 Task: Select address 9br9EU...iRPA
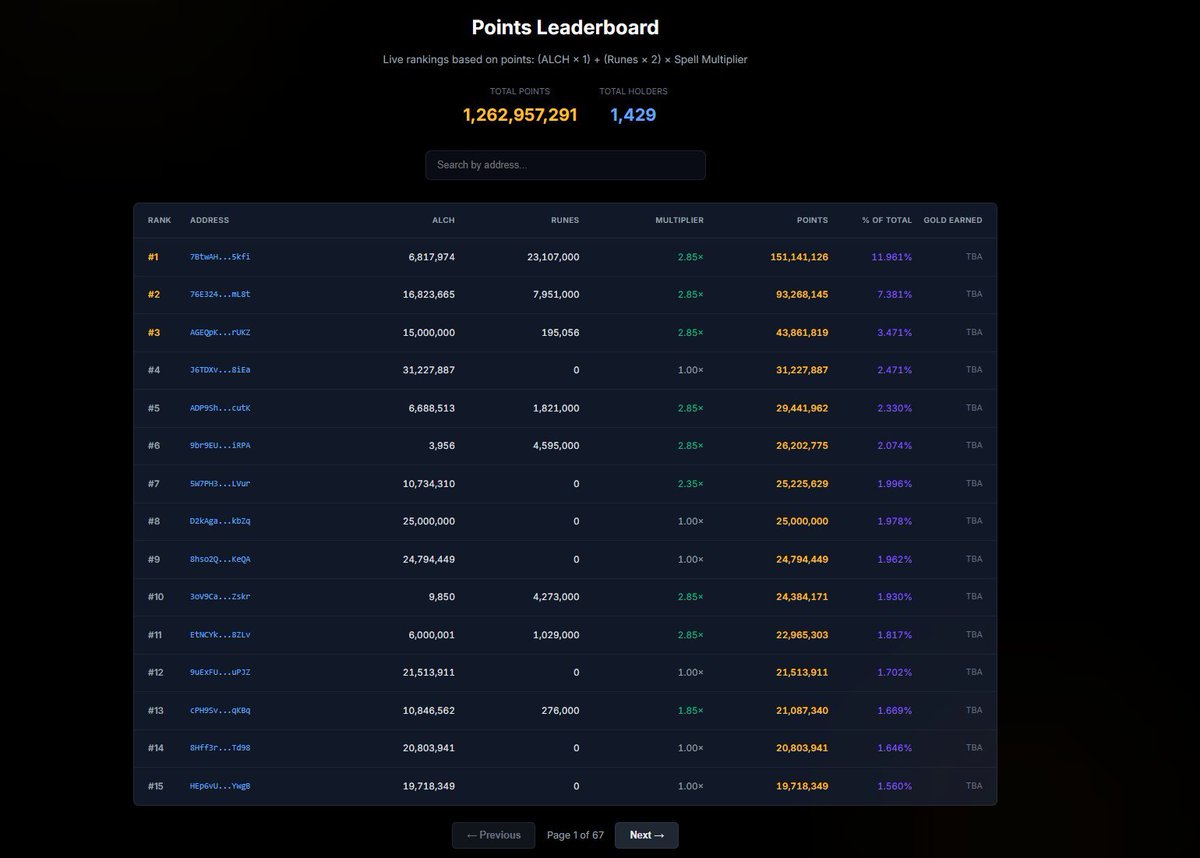[220, 446]
